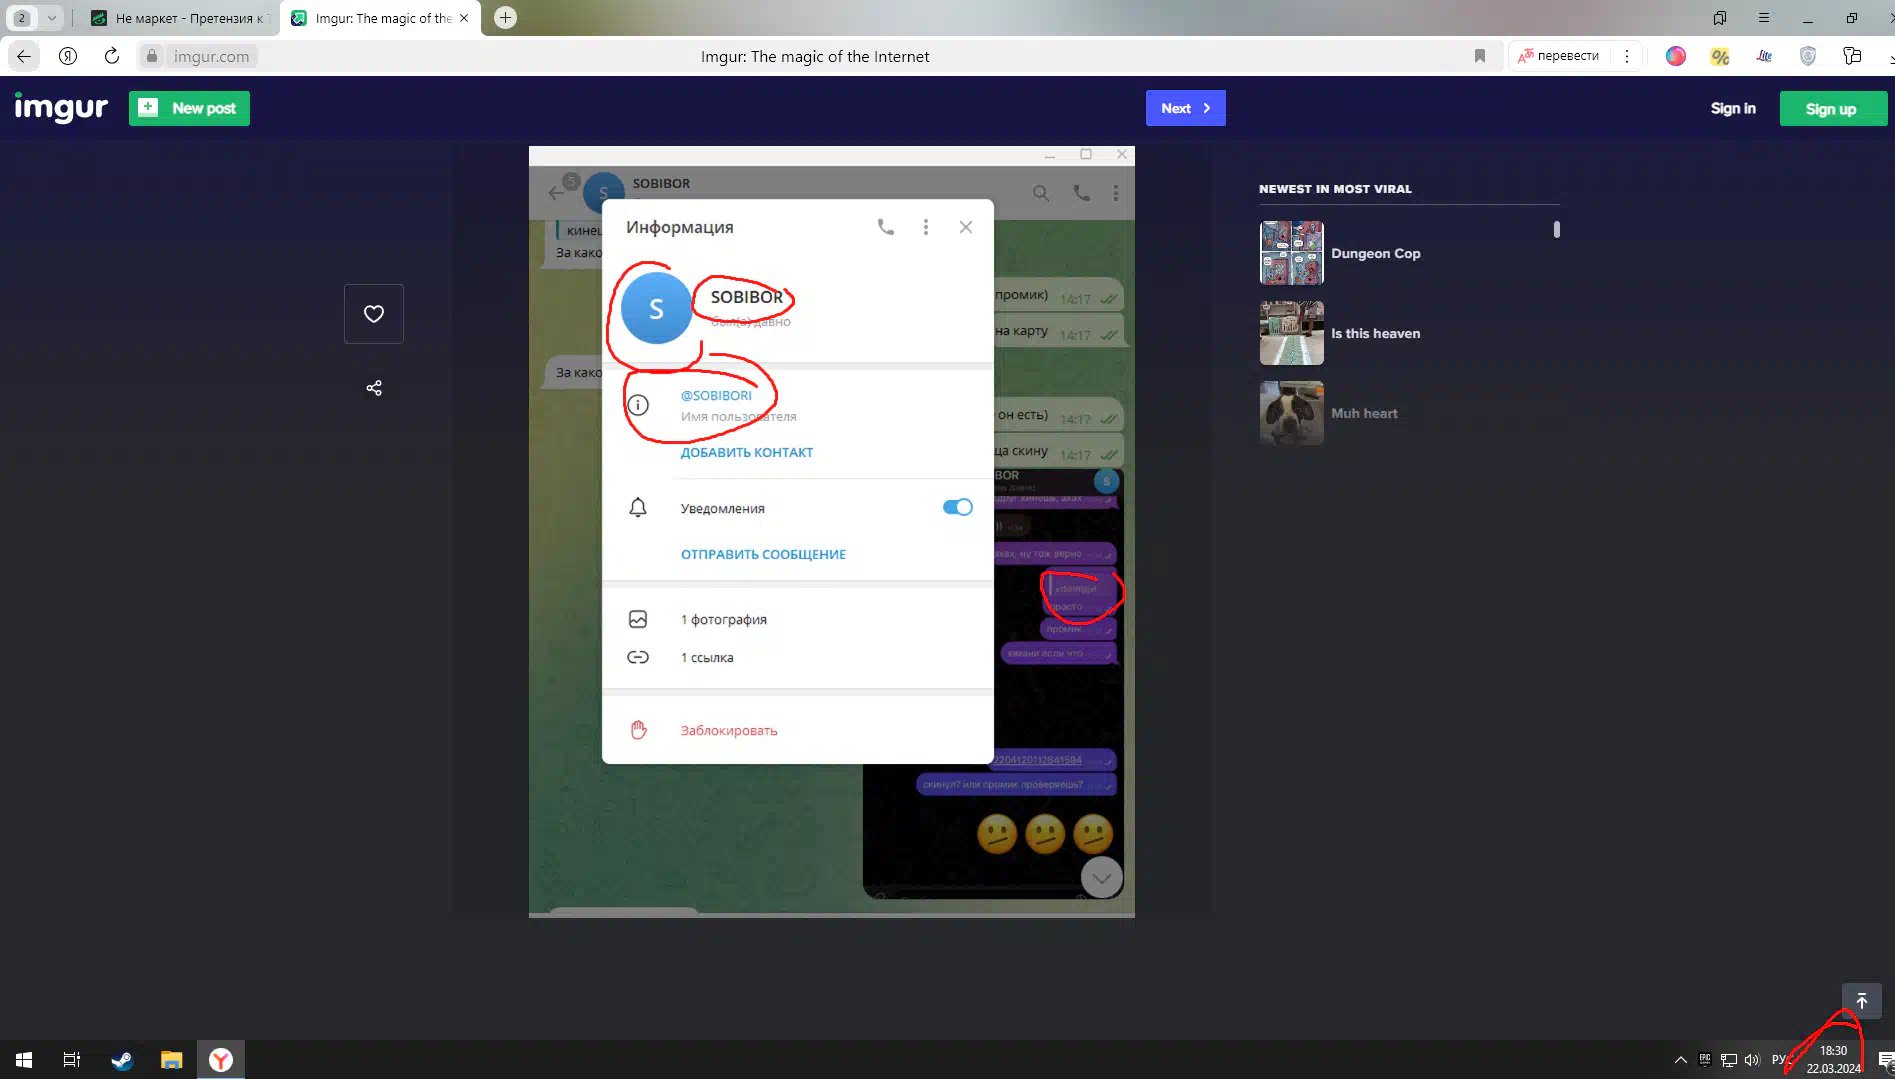Click the tab counter showing 2
1895x1079 pixels.
click(x=22, y=18)
